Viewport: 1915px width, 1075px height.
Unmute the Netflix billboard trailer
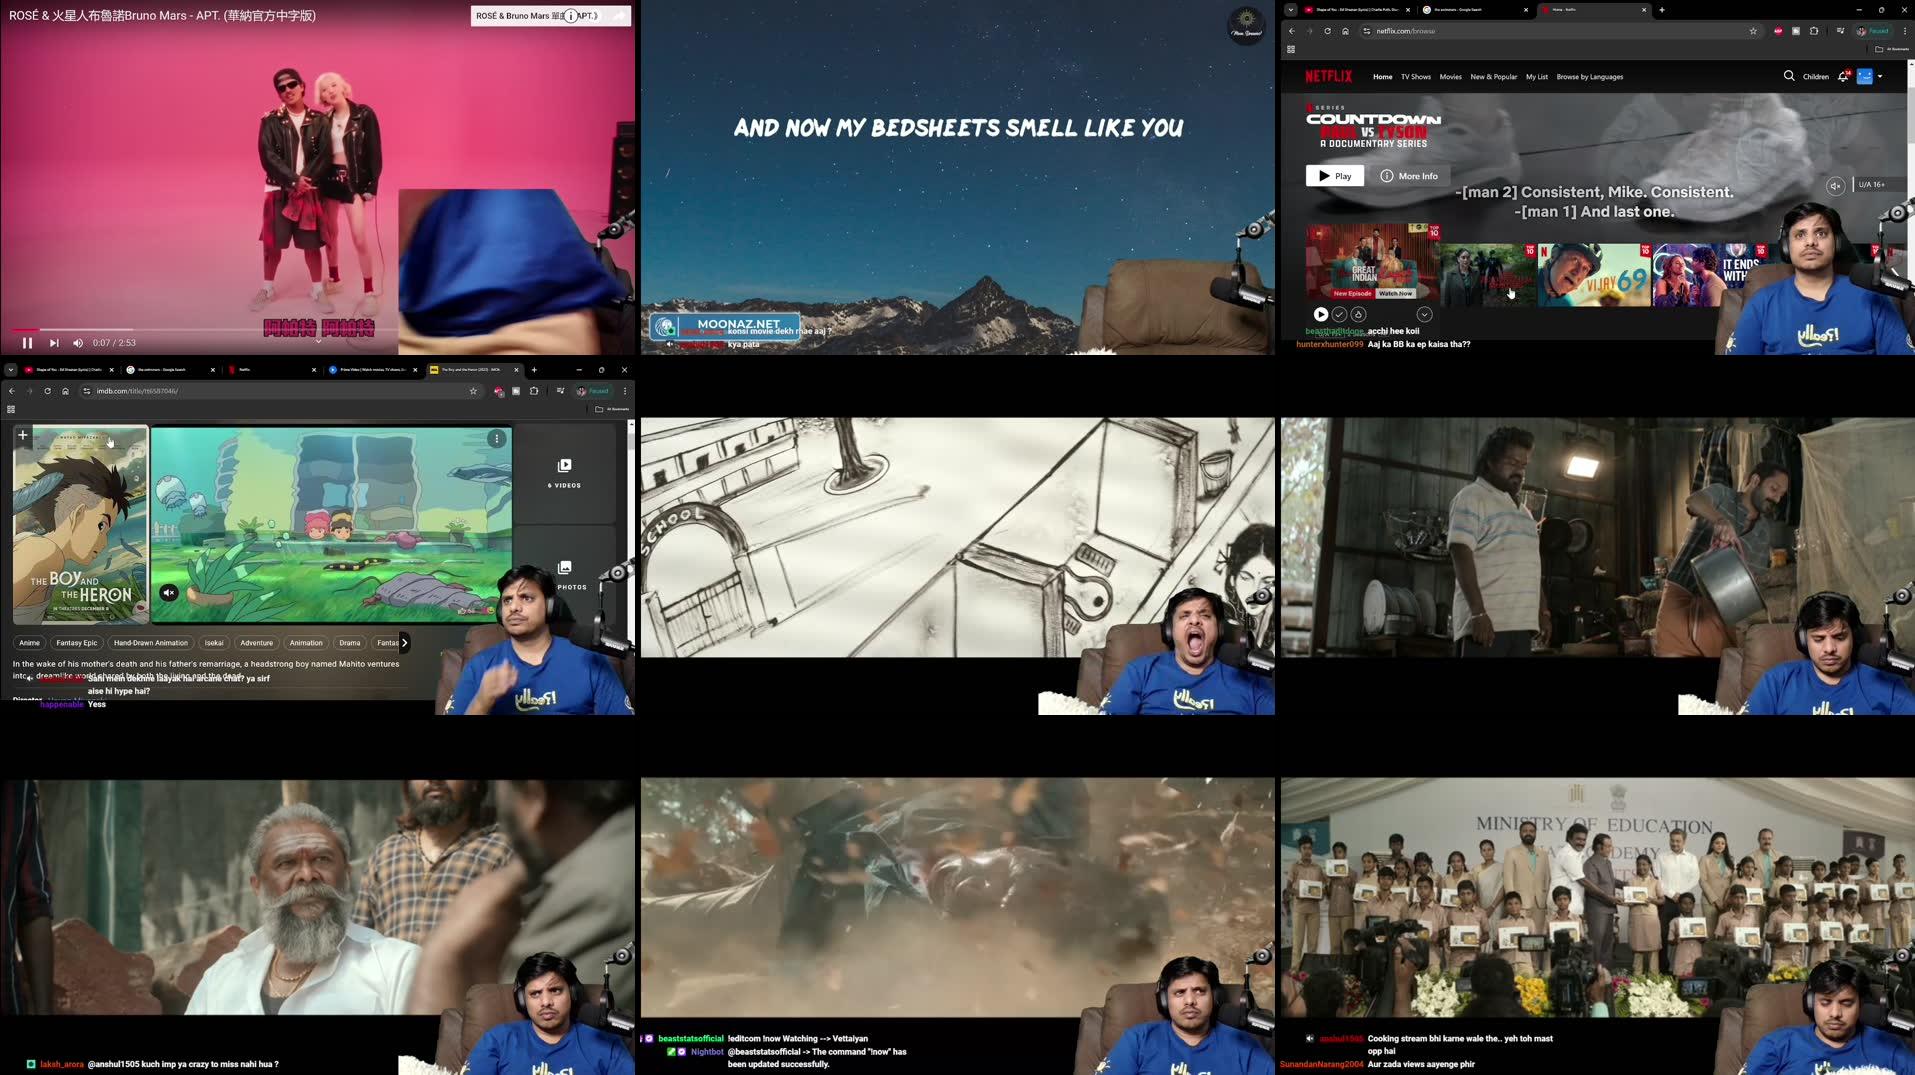pyautogui.click(x=1835, y=185)
